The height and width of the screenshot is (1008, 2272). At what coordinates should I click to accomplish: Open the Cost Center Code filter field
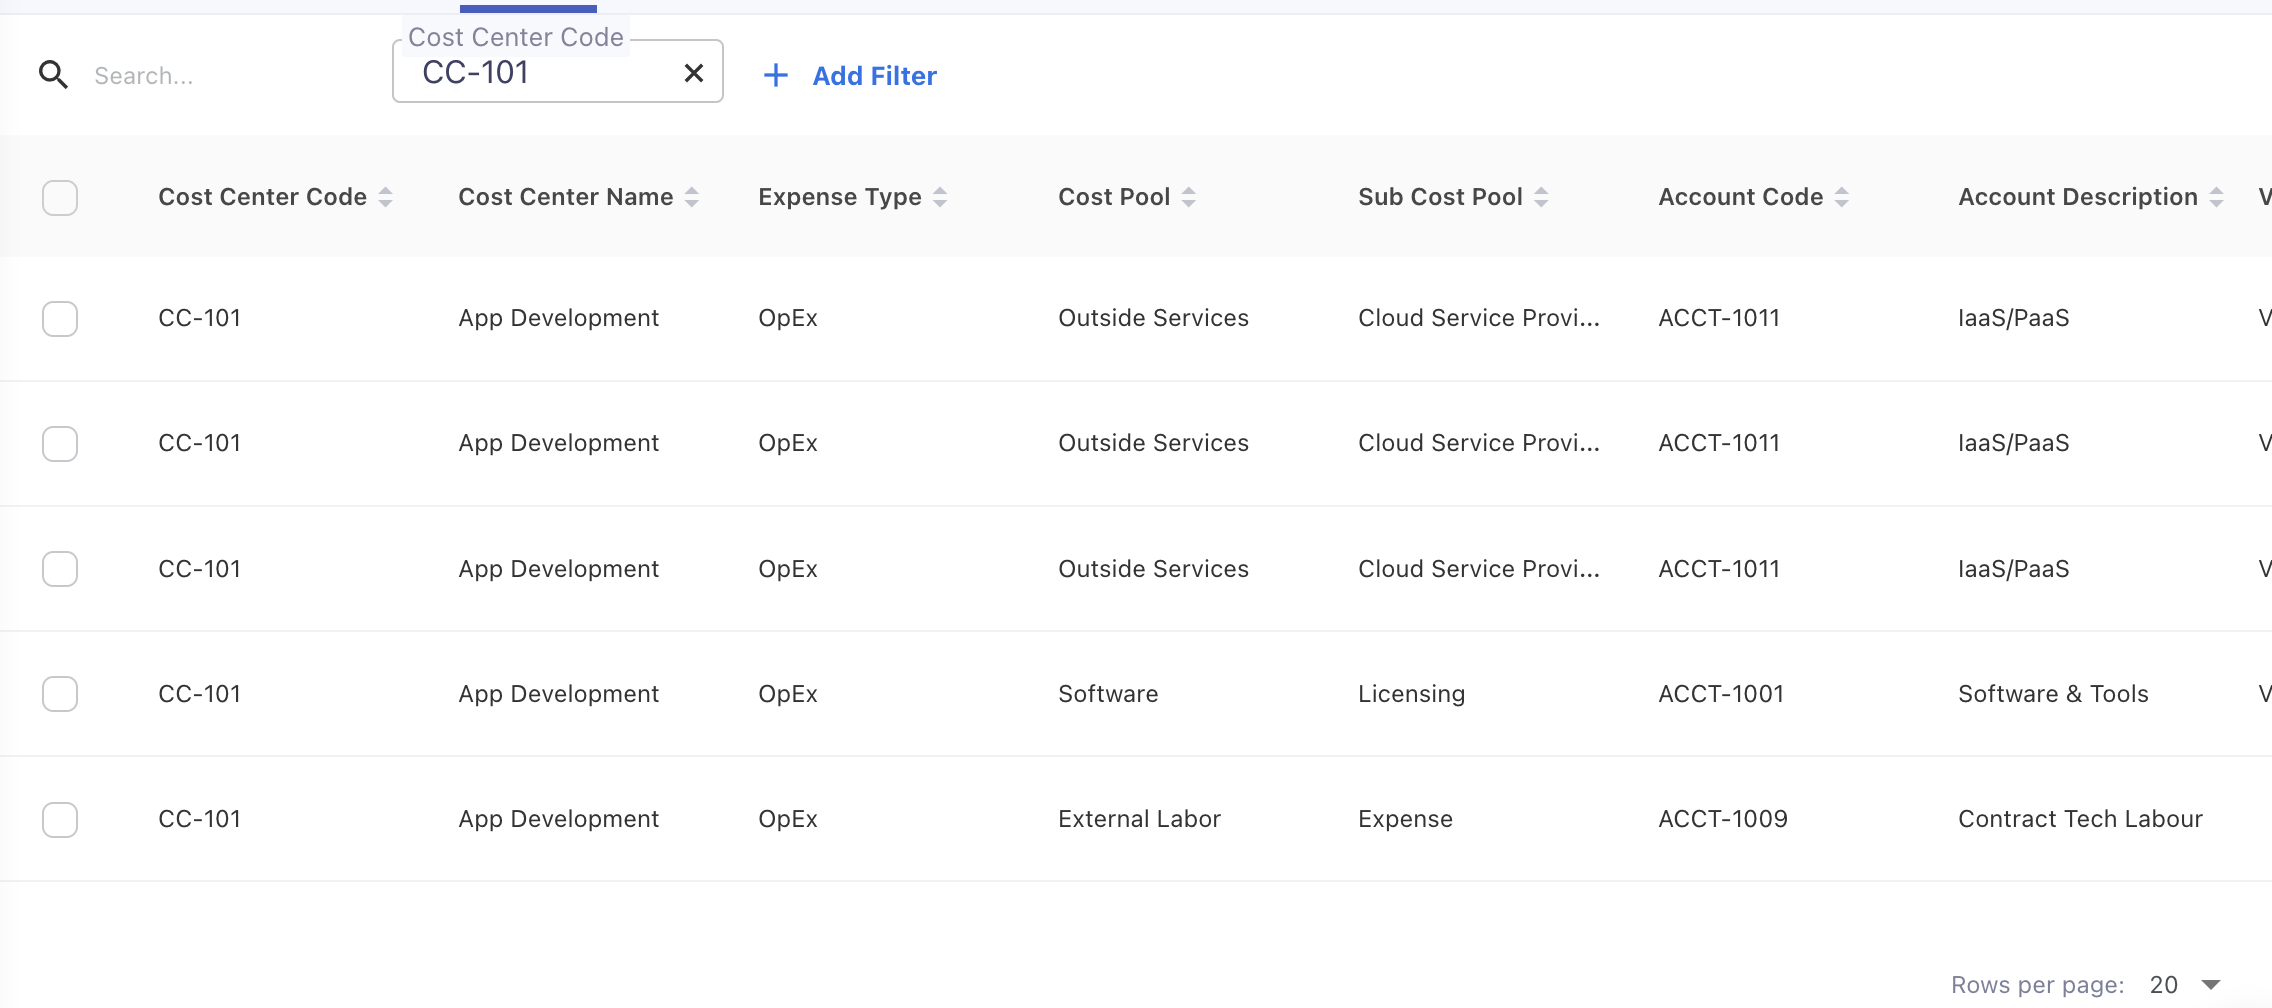pos(540,73)
